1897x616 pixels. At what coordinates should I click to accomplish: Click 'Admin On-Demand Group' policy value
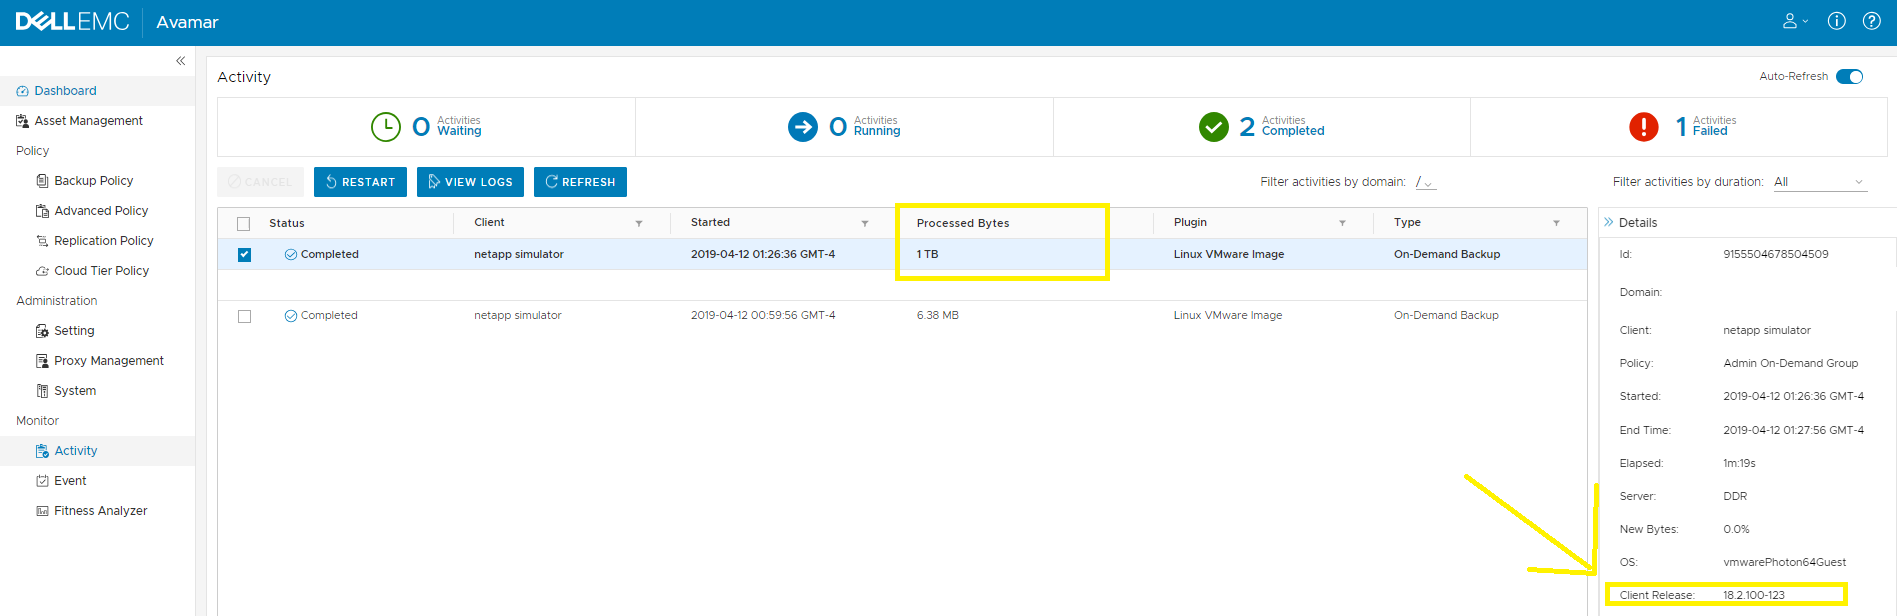(1790, 364)
